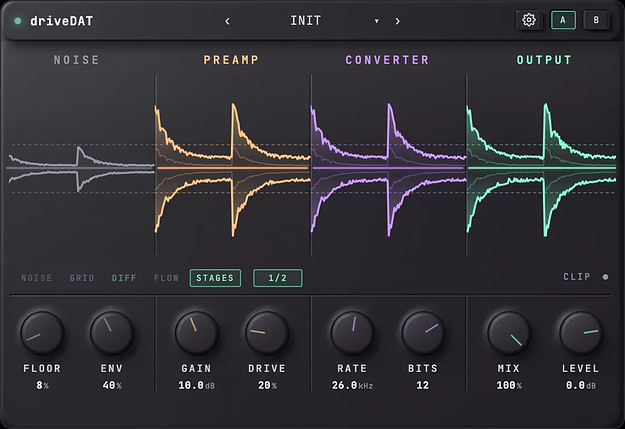Click the FLOOR value 8%
Image resolution: width=625 pixels, height=429 pixels.
pos(42,386)
